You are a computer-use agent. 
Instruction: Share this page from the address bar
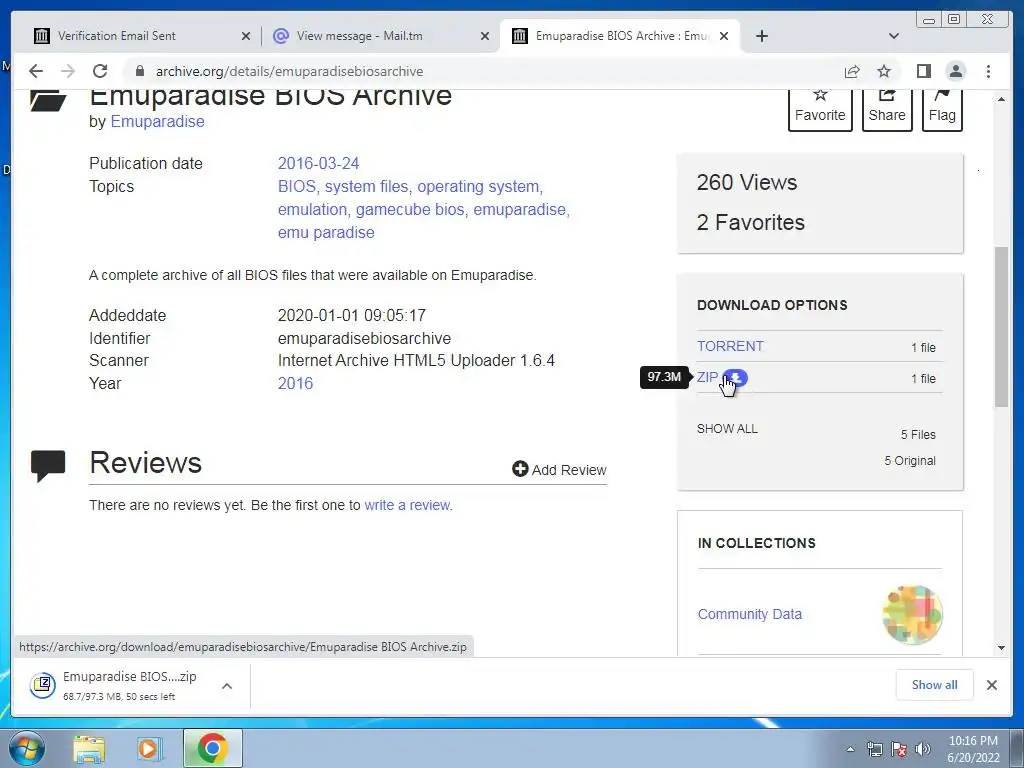[x=852, y=71]
